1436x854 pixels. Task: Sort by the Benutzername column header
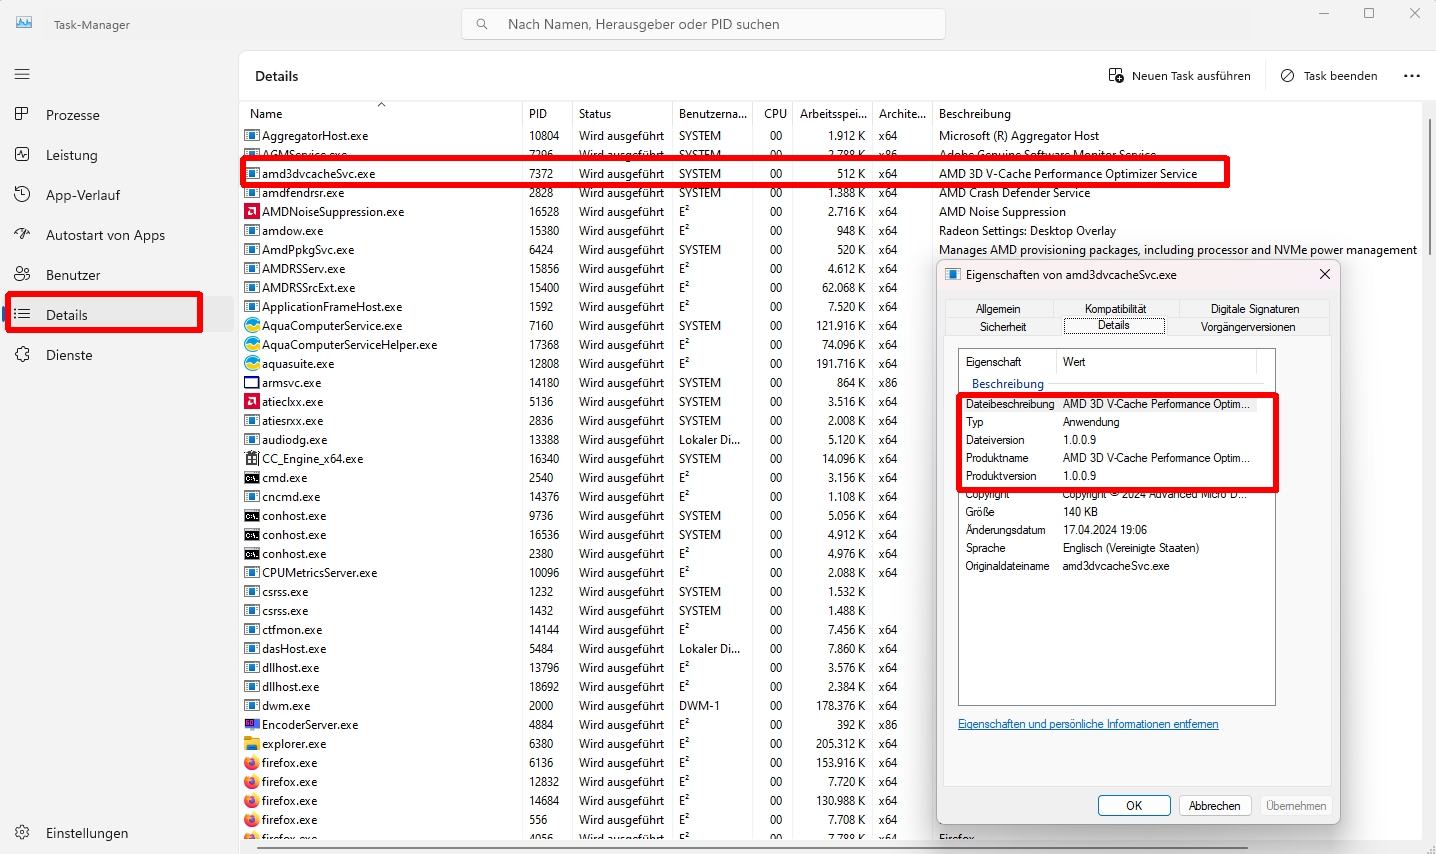(x=714, y=113)
